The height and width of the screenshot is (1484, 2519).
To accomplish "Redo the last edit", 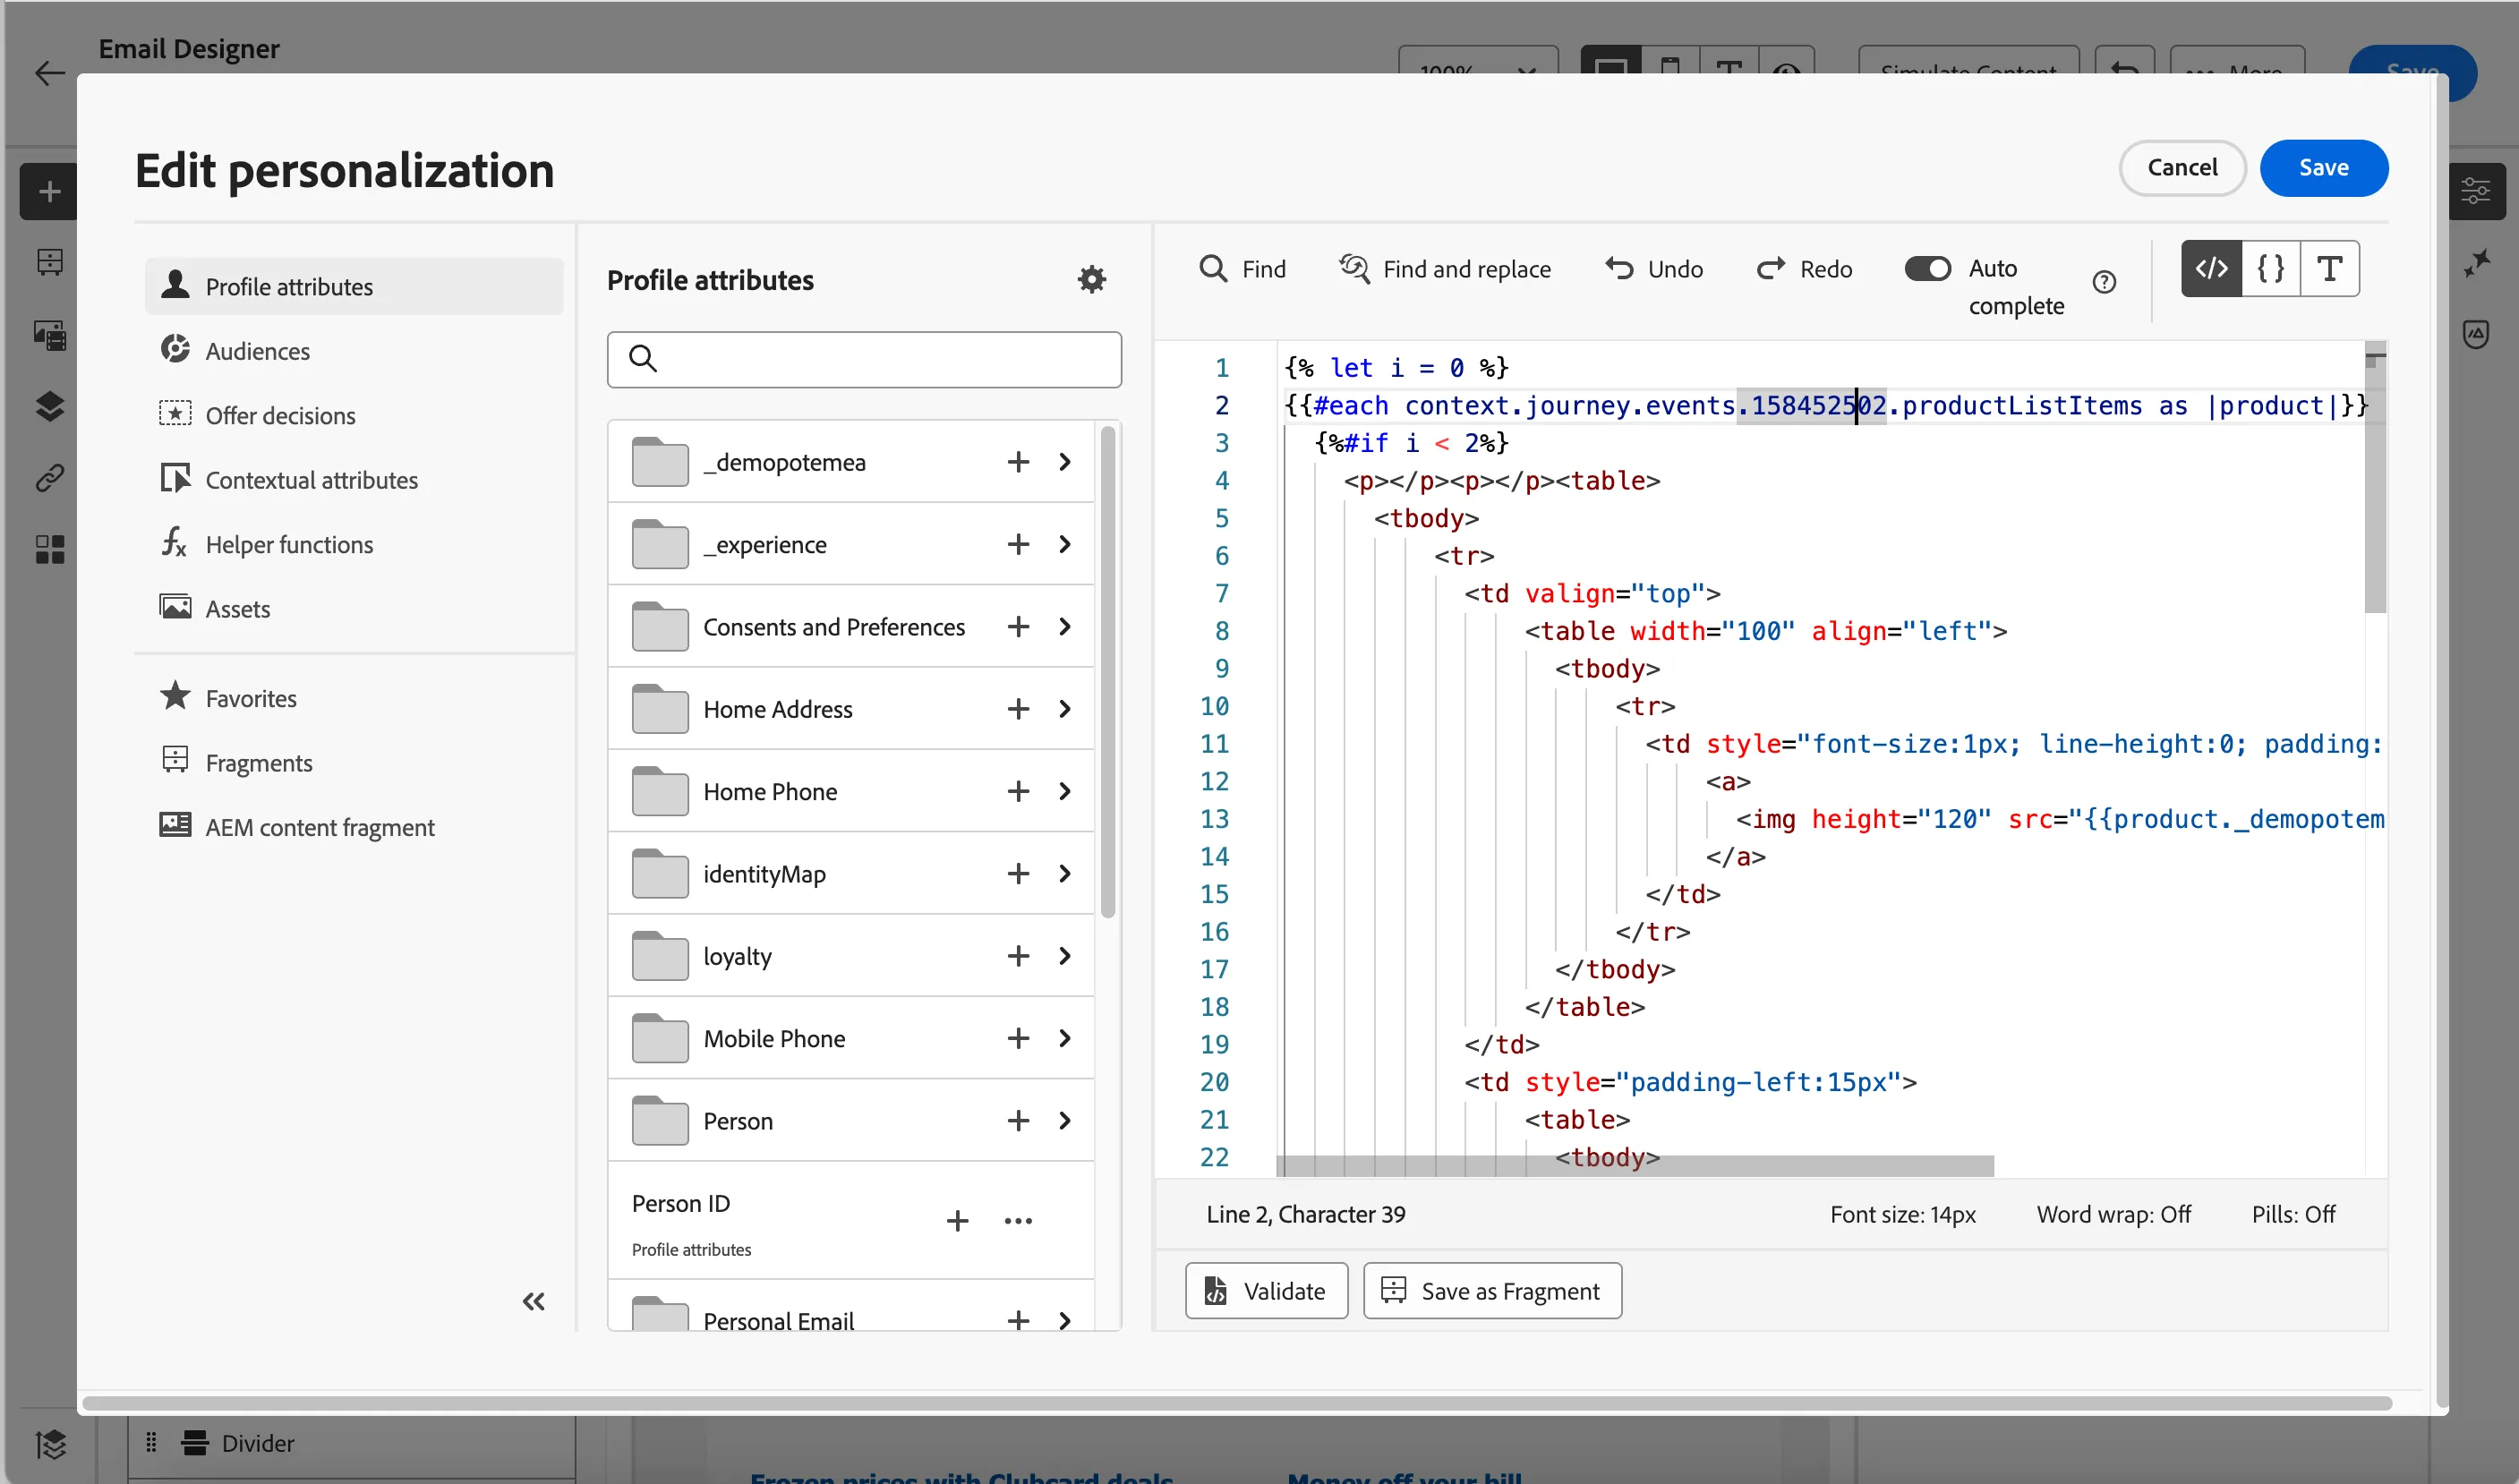I will (1804, 269).
